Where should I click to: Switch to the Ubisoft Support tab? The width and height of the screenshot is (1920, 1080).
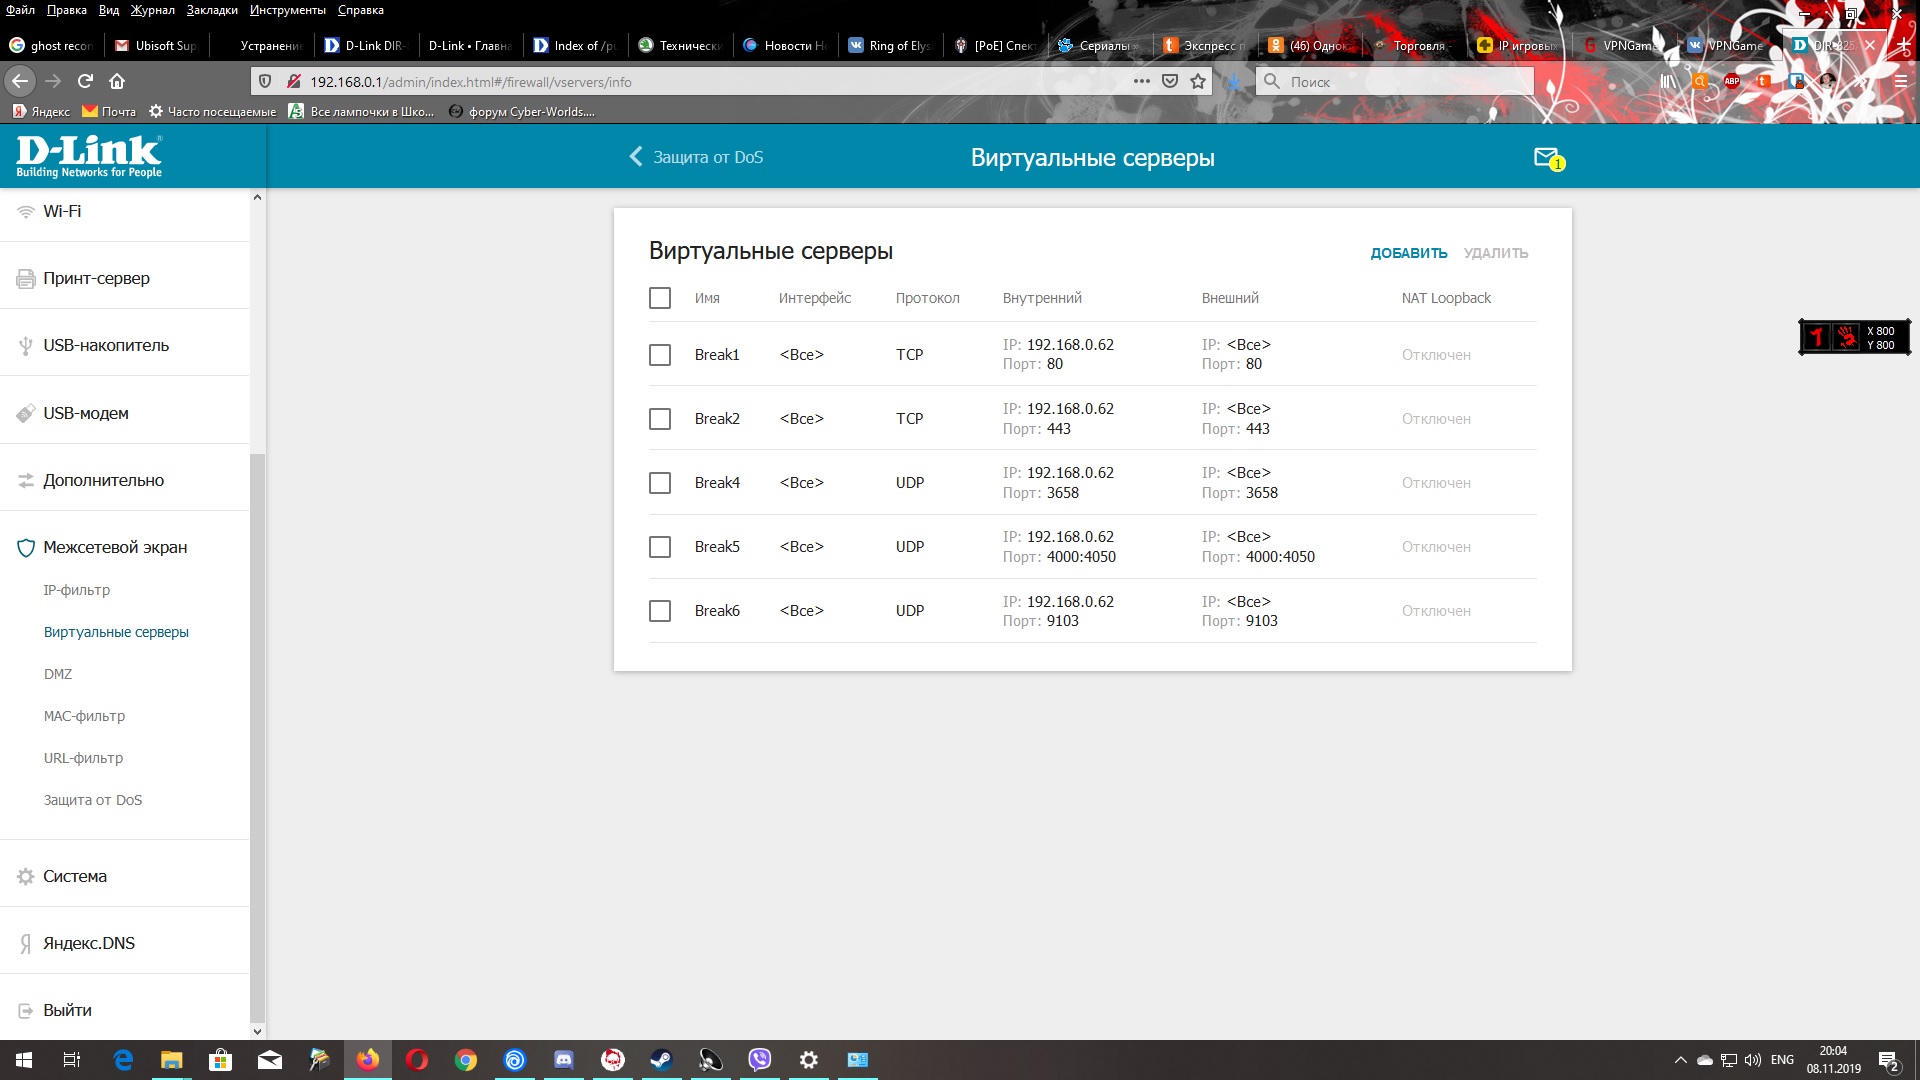(x=158, y=45)
